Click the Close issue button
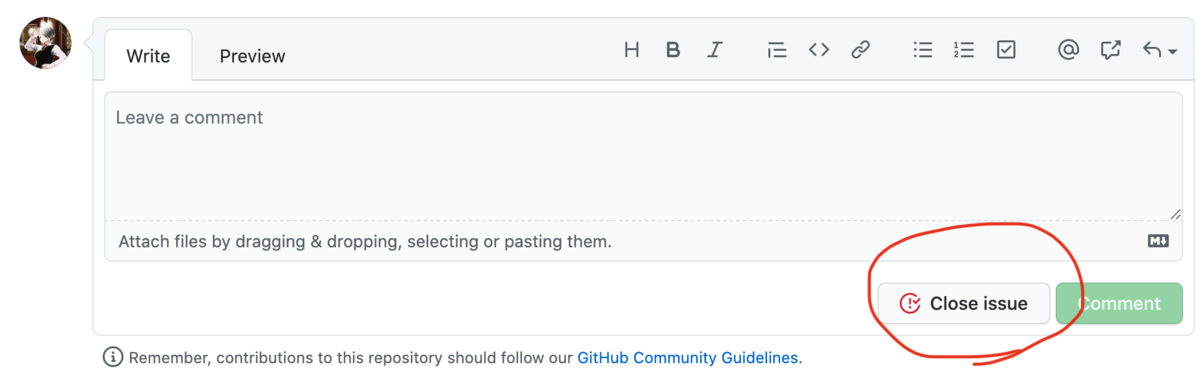Screen dimensions: 1200x384 point(964,304)
